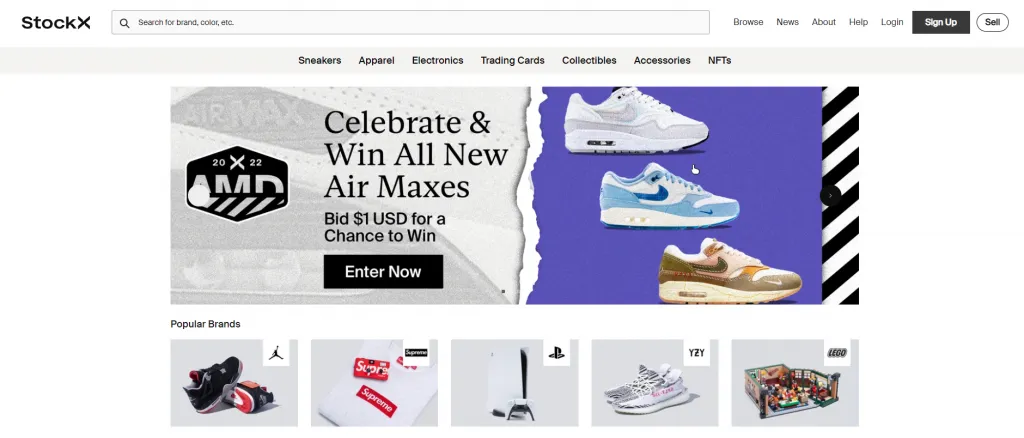
Task: Click the LEGO logo icon
Action: [837, 353]
